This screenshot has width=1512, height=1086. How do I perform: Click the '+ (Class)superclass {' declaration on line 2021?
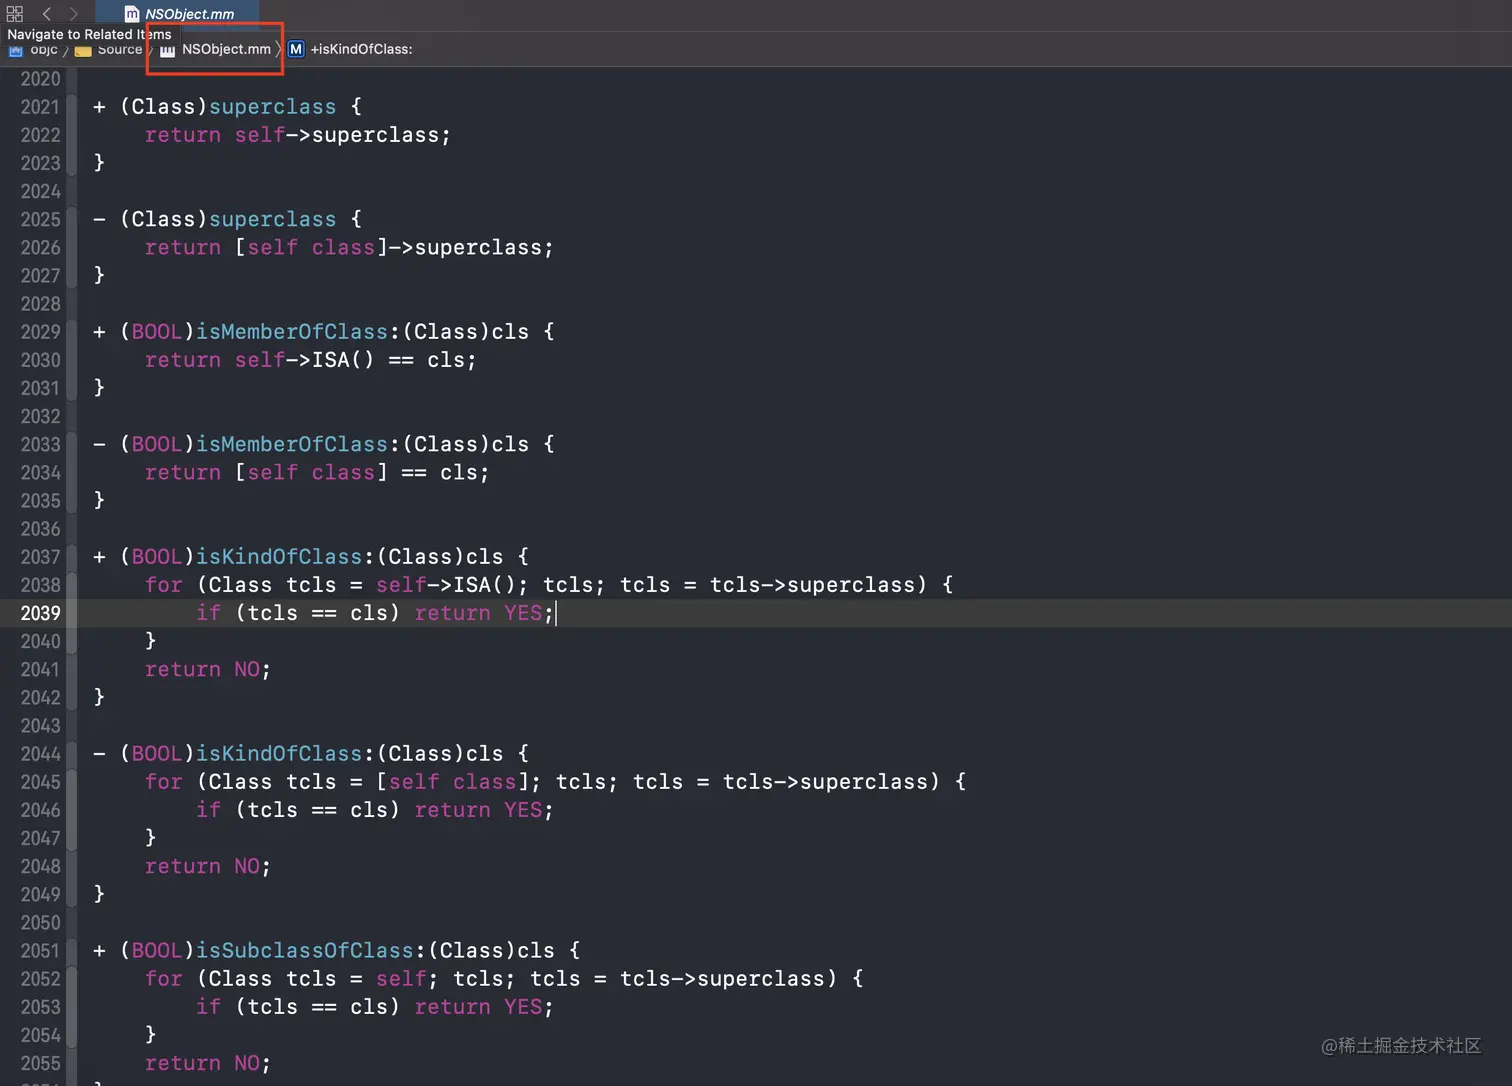tap(227, 107)
